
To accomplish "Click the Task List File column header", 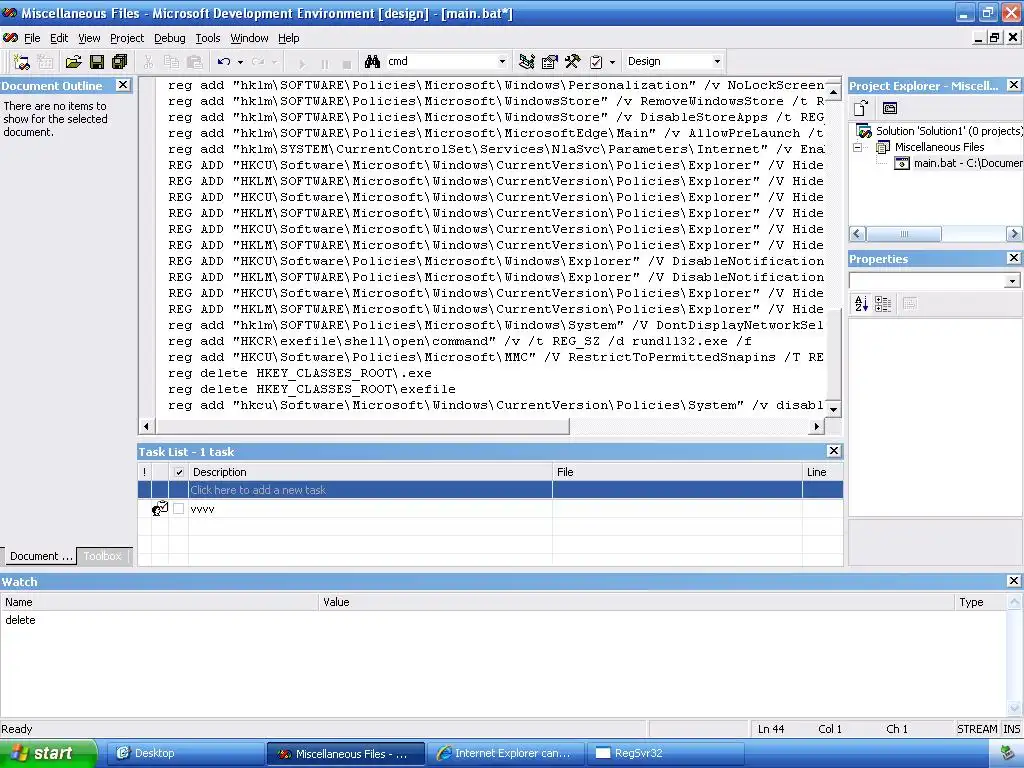I will point(677,472).
